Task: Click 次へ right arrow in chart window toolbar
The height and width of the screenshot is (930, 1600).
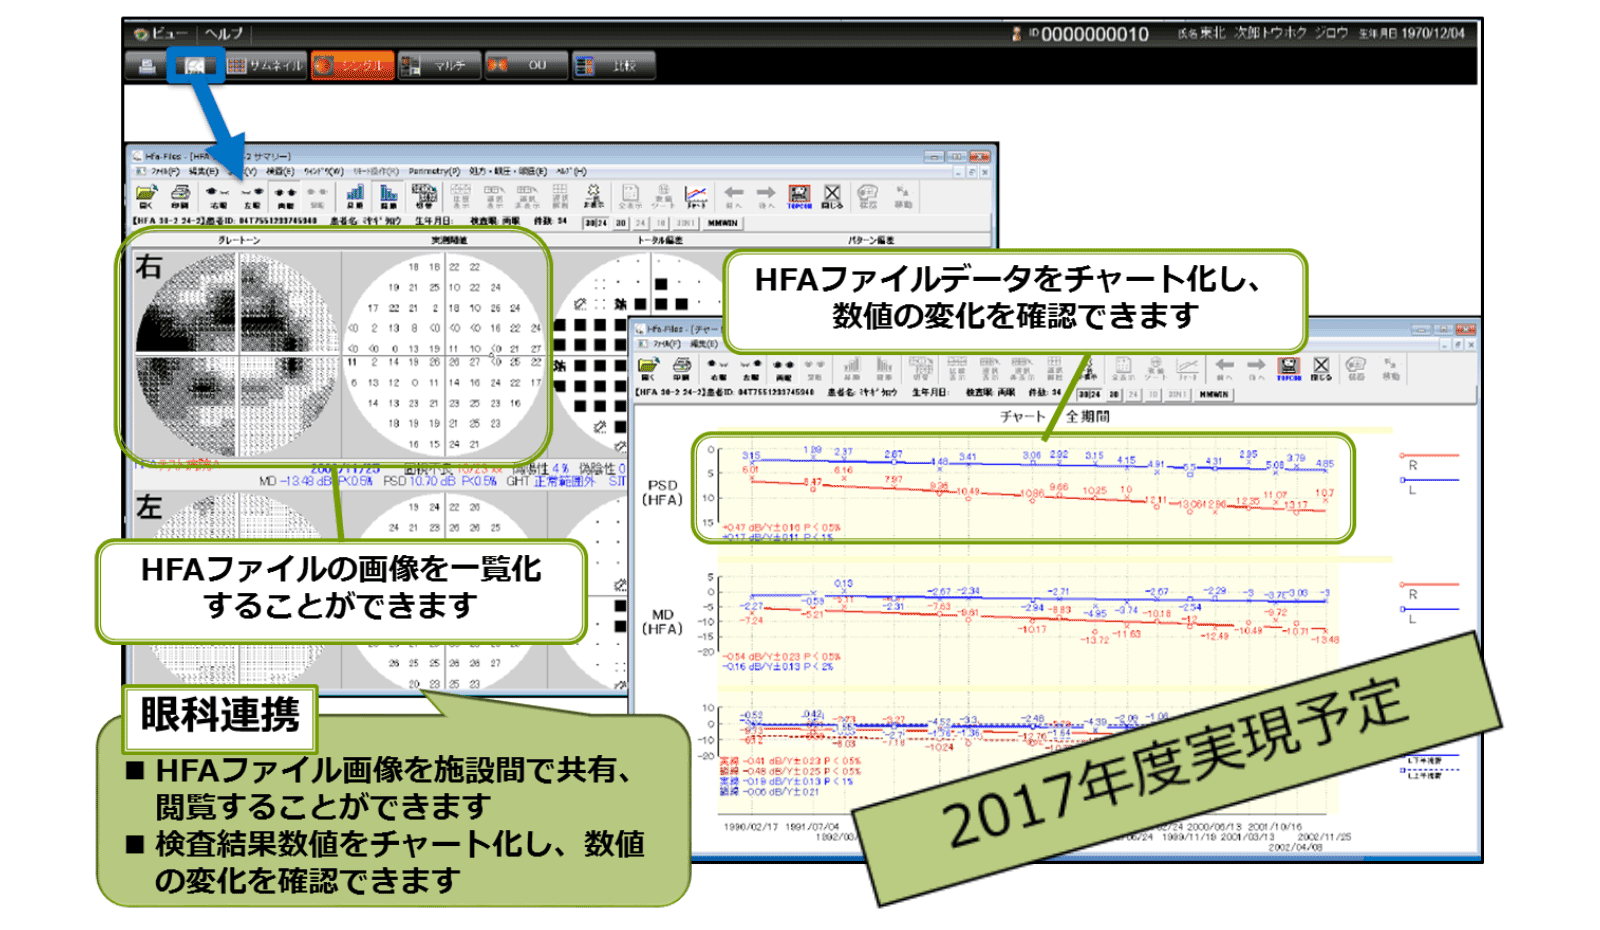Action: 1256,370
